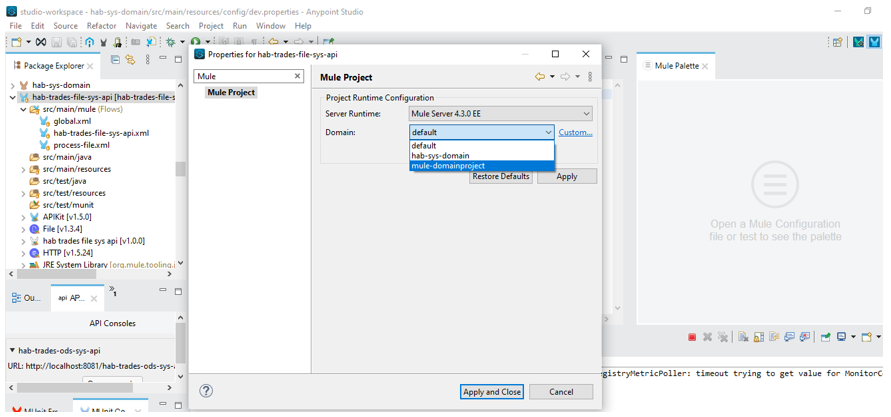Viewport: 891px width, 417px height.
Task: Click Remove Launch gray X icon
Action: click(707, 337)
